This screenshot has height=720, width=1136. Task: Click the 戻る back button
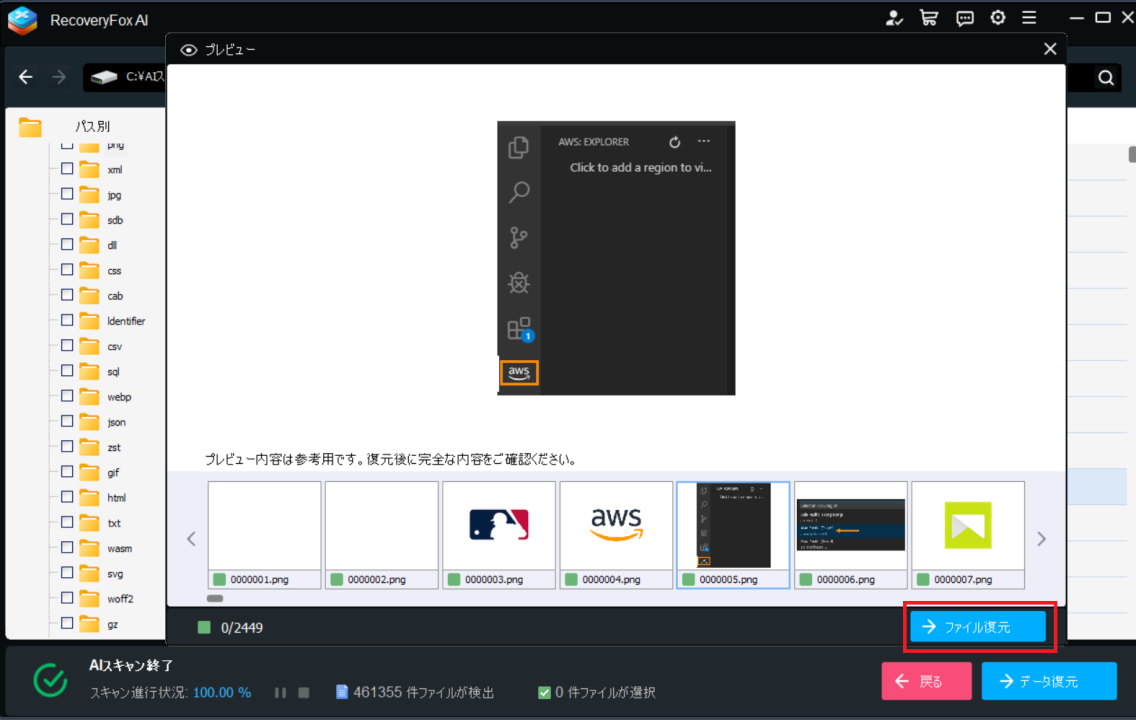point(927,681)
